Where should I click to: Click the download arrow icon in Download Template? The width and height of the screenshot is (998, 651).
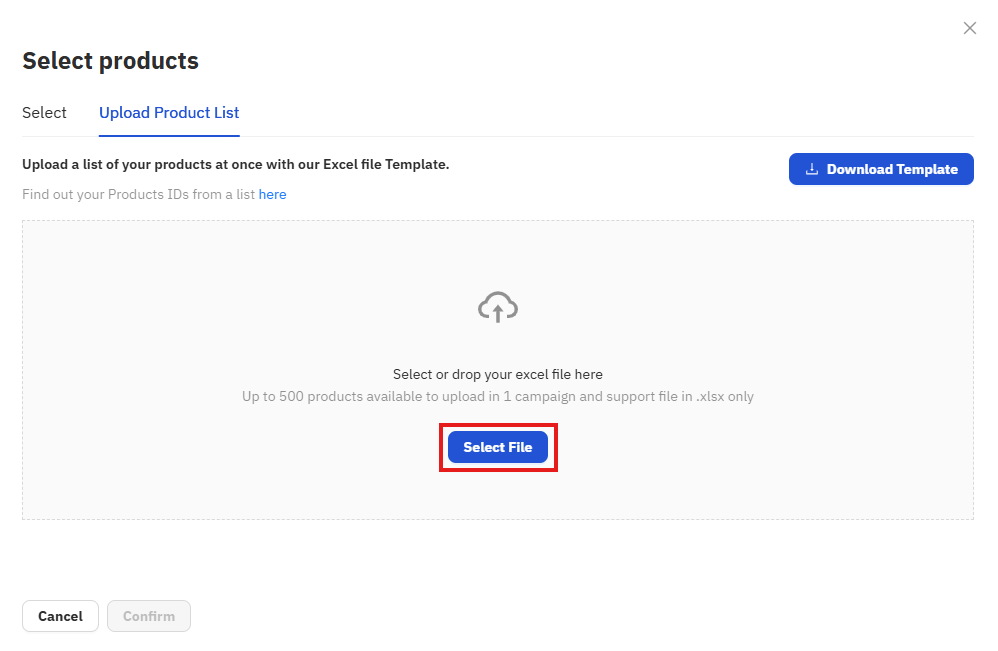click(x=812, y=169)
